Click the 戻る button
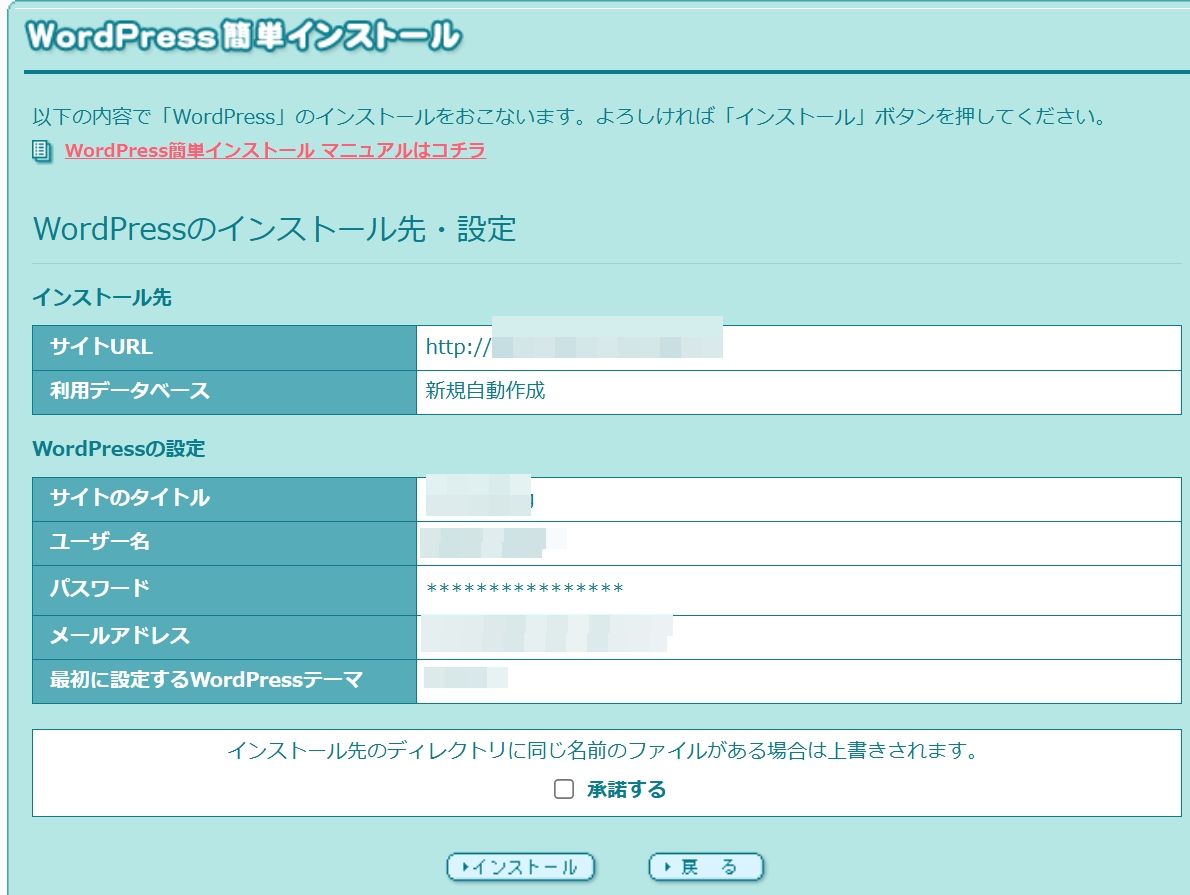The image size is (1190, 895). point(706,867)
